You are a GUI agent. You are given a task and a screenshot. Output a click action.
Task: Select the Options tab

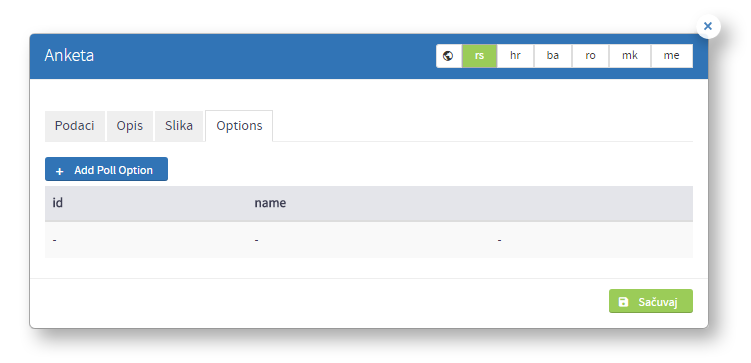(x=239, y=126)
